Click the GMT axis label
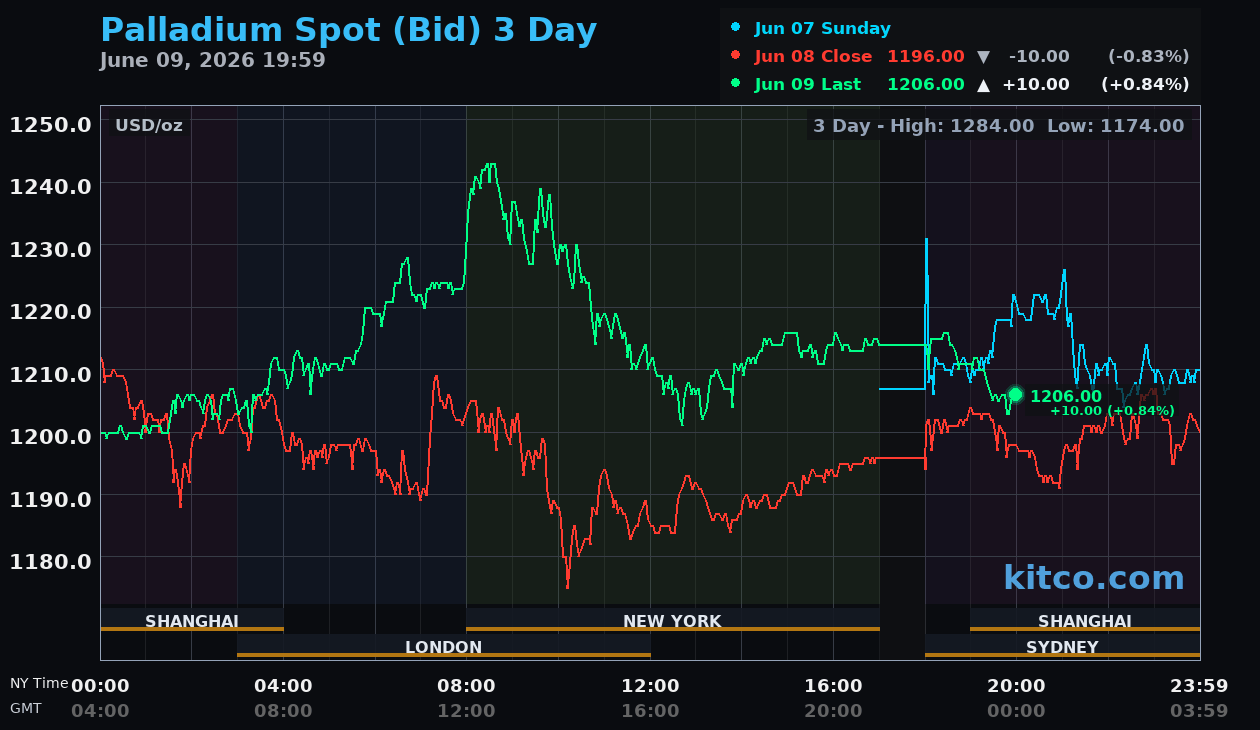Viewport: 1260px width, 730px height. point(26,707)
